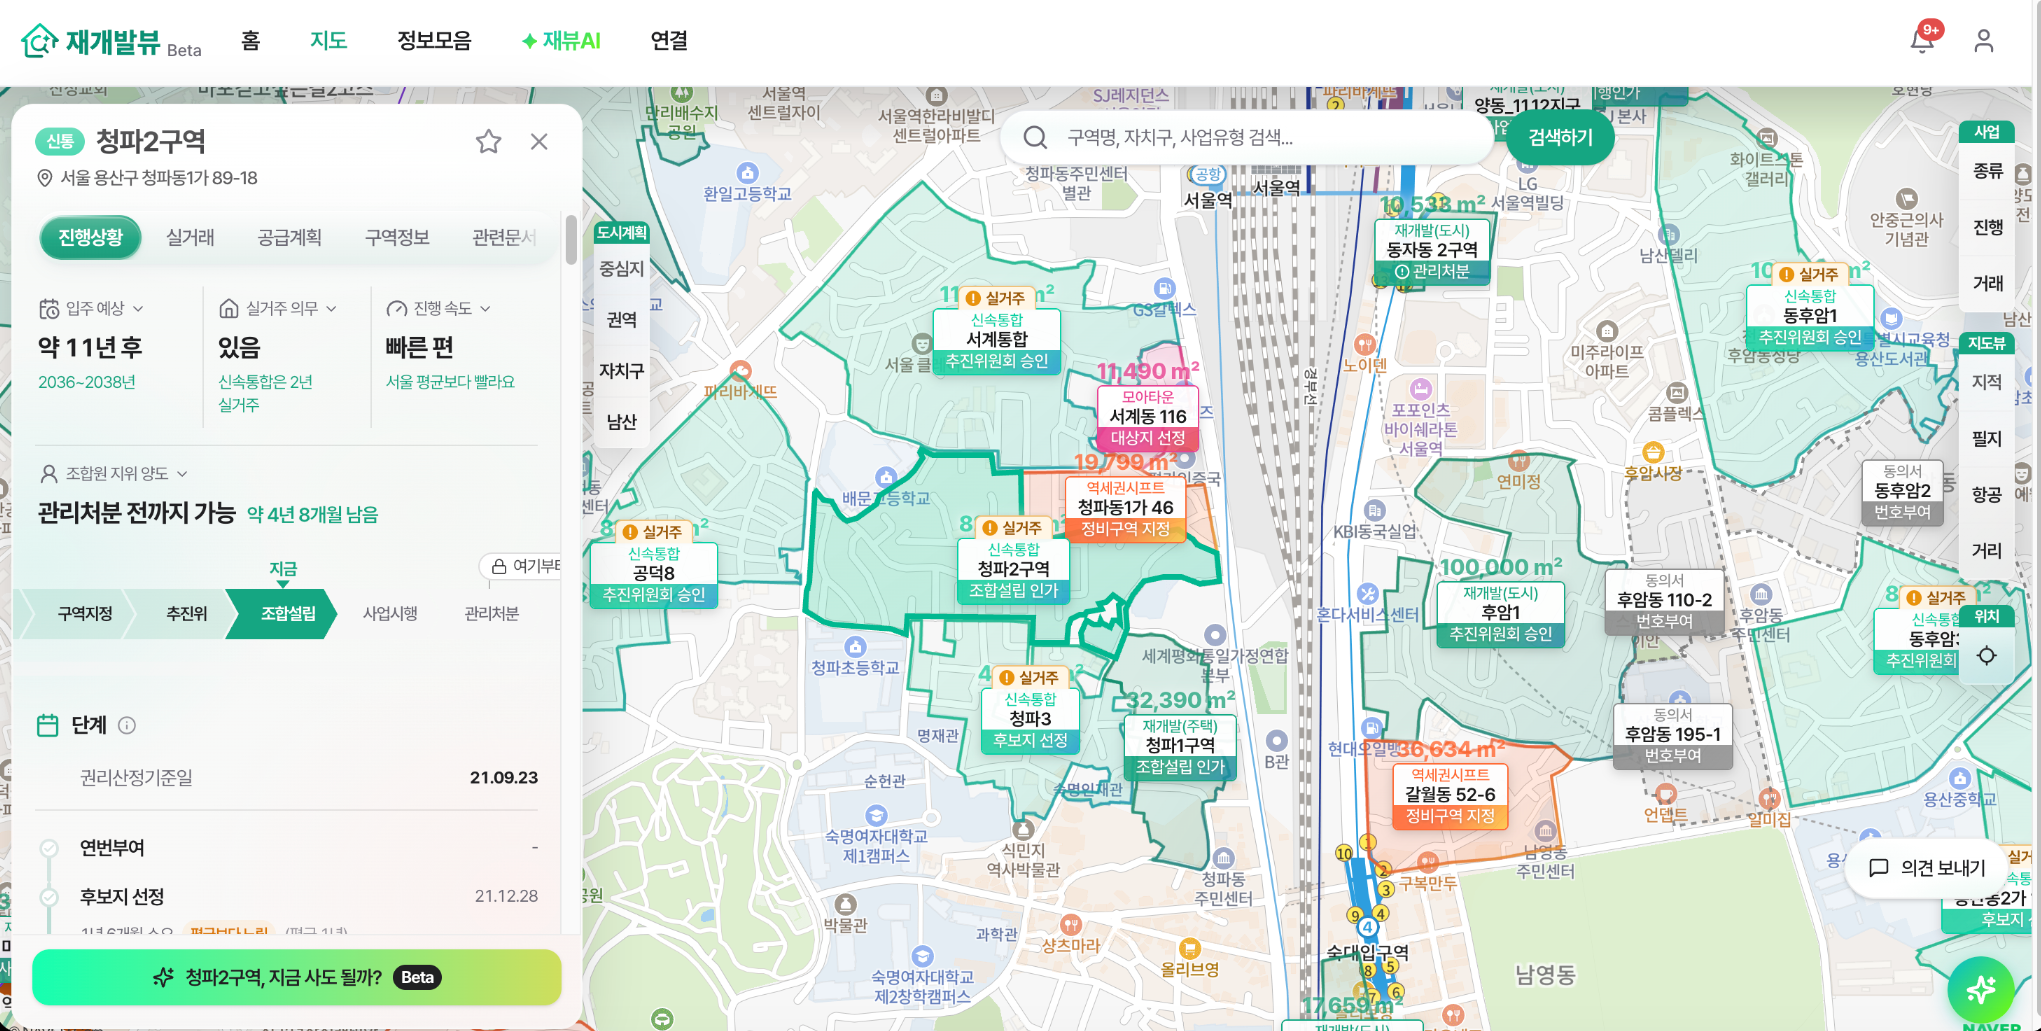
Task: Close the 청파2구역 detail panel
Action: [539, 141]
